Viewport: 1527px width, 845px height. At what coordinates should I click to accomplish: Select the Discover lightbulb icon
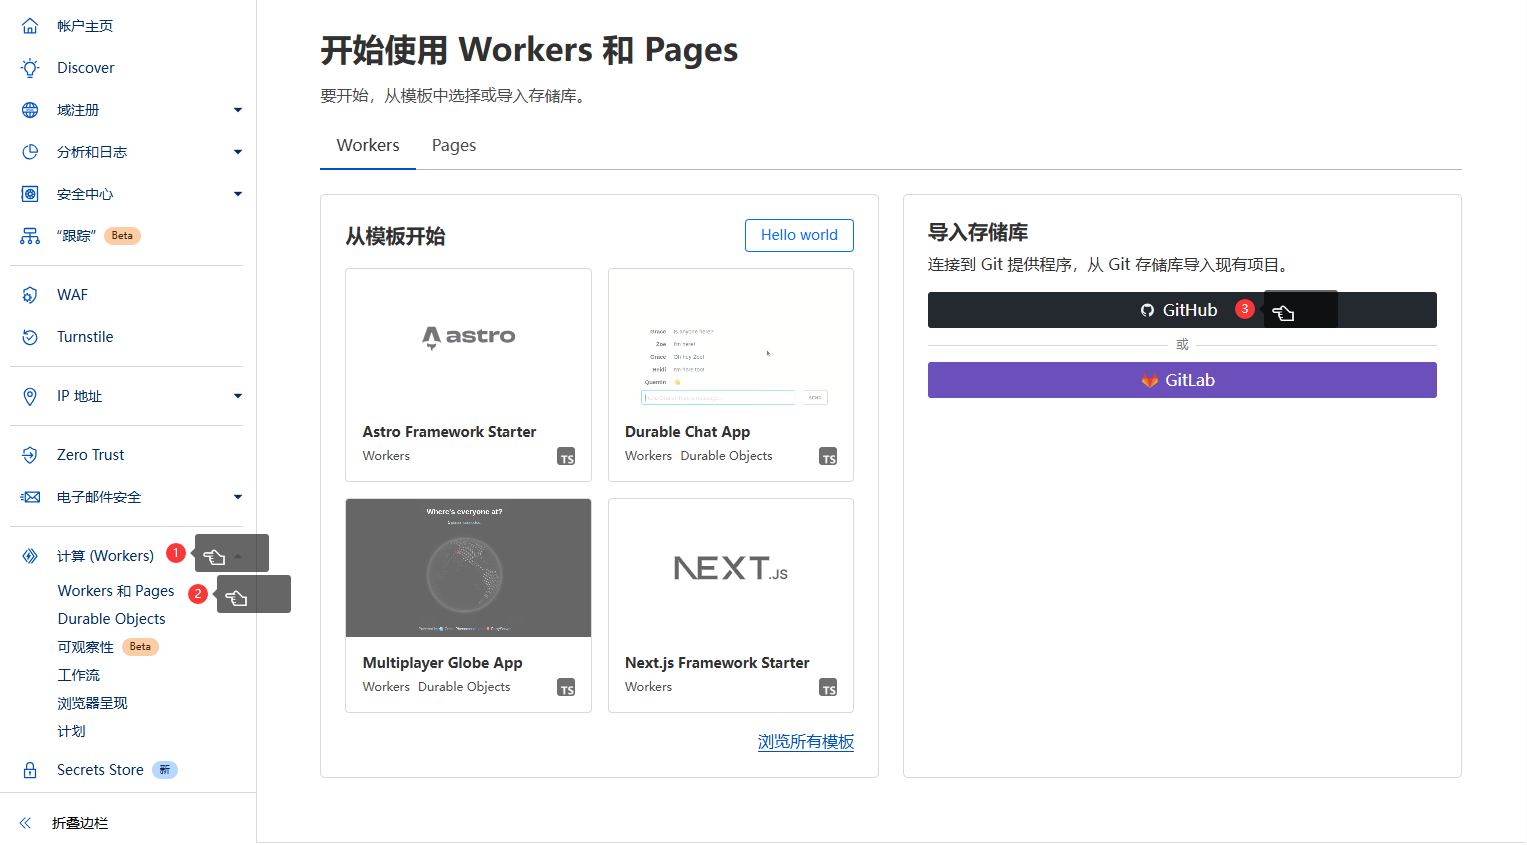29,67
